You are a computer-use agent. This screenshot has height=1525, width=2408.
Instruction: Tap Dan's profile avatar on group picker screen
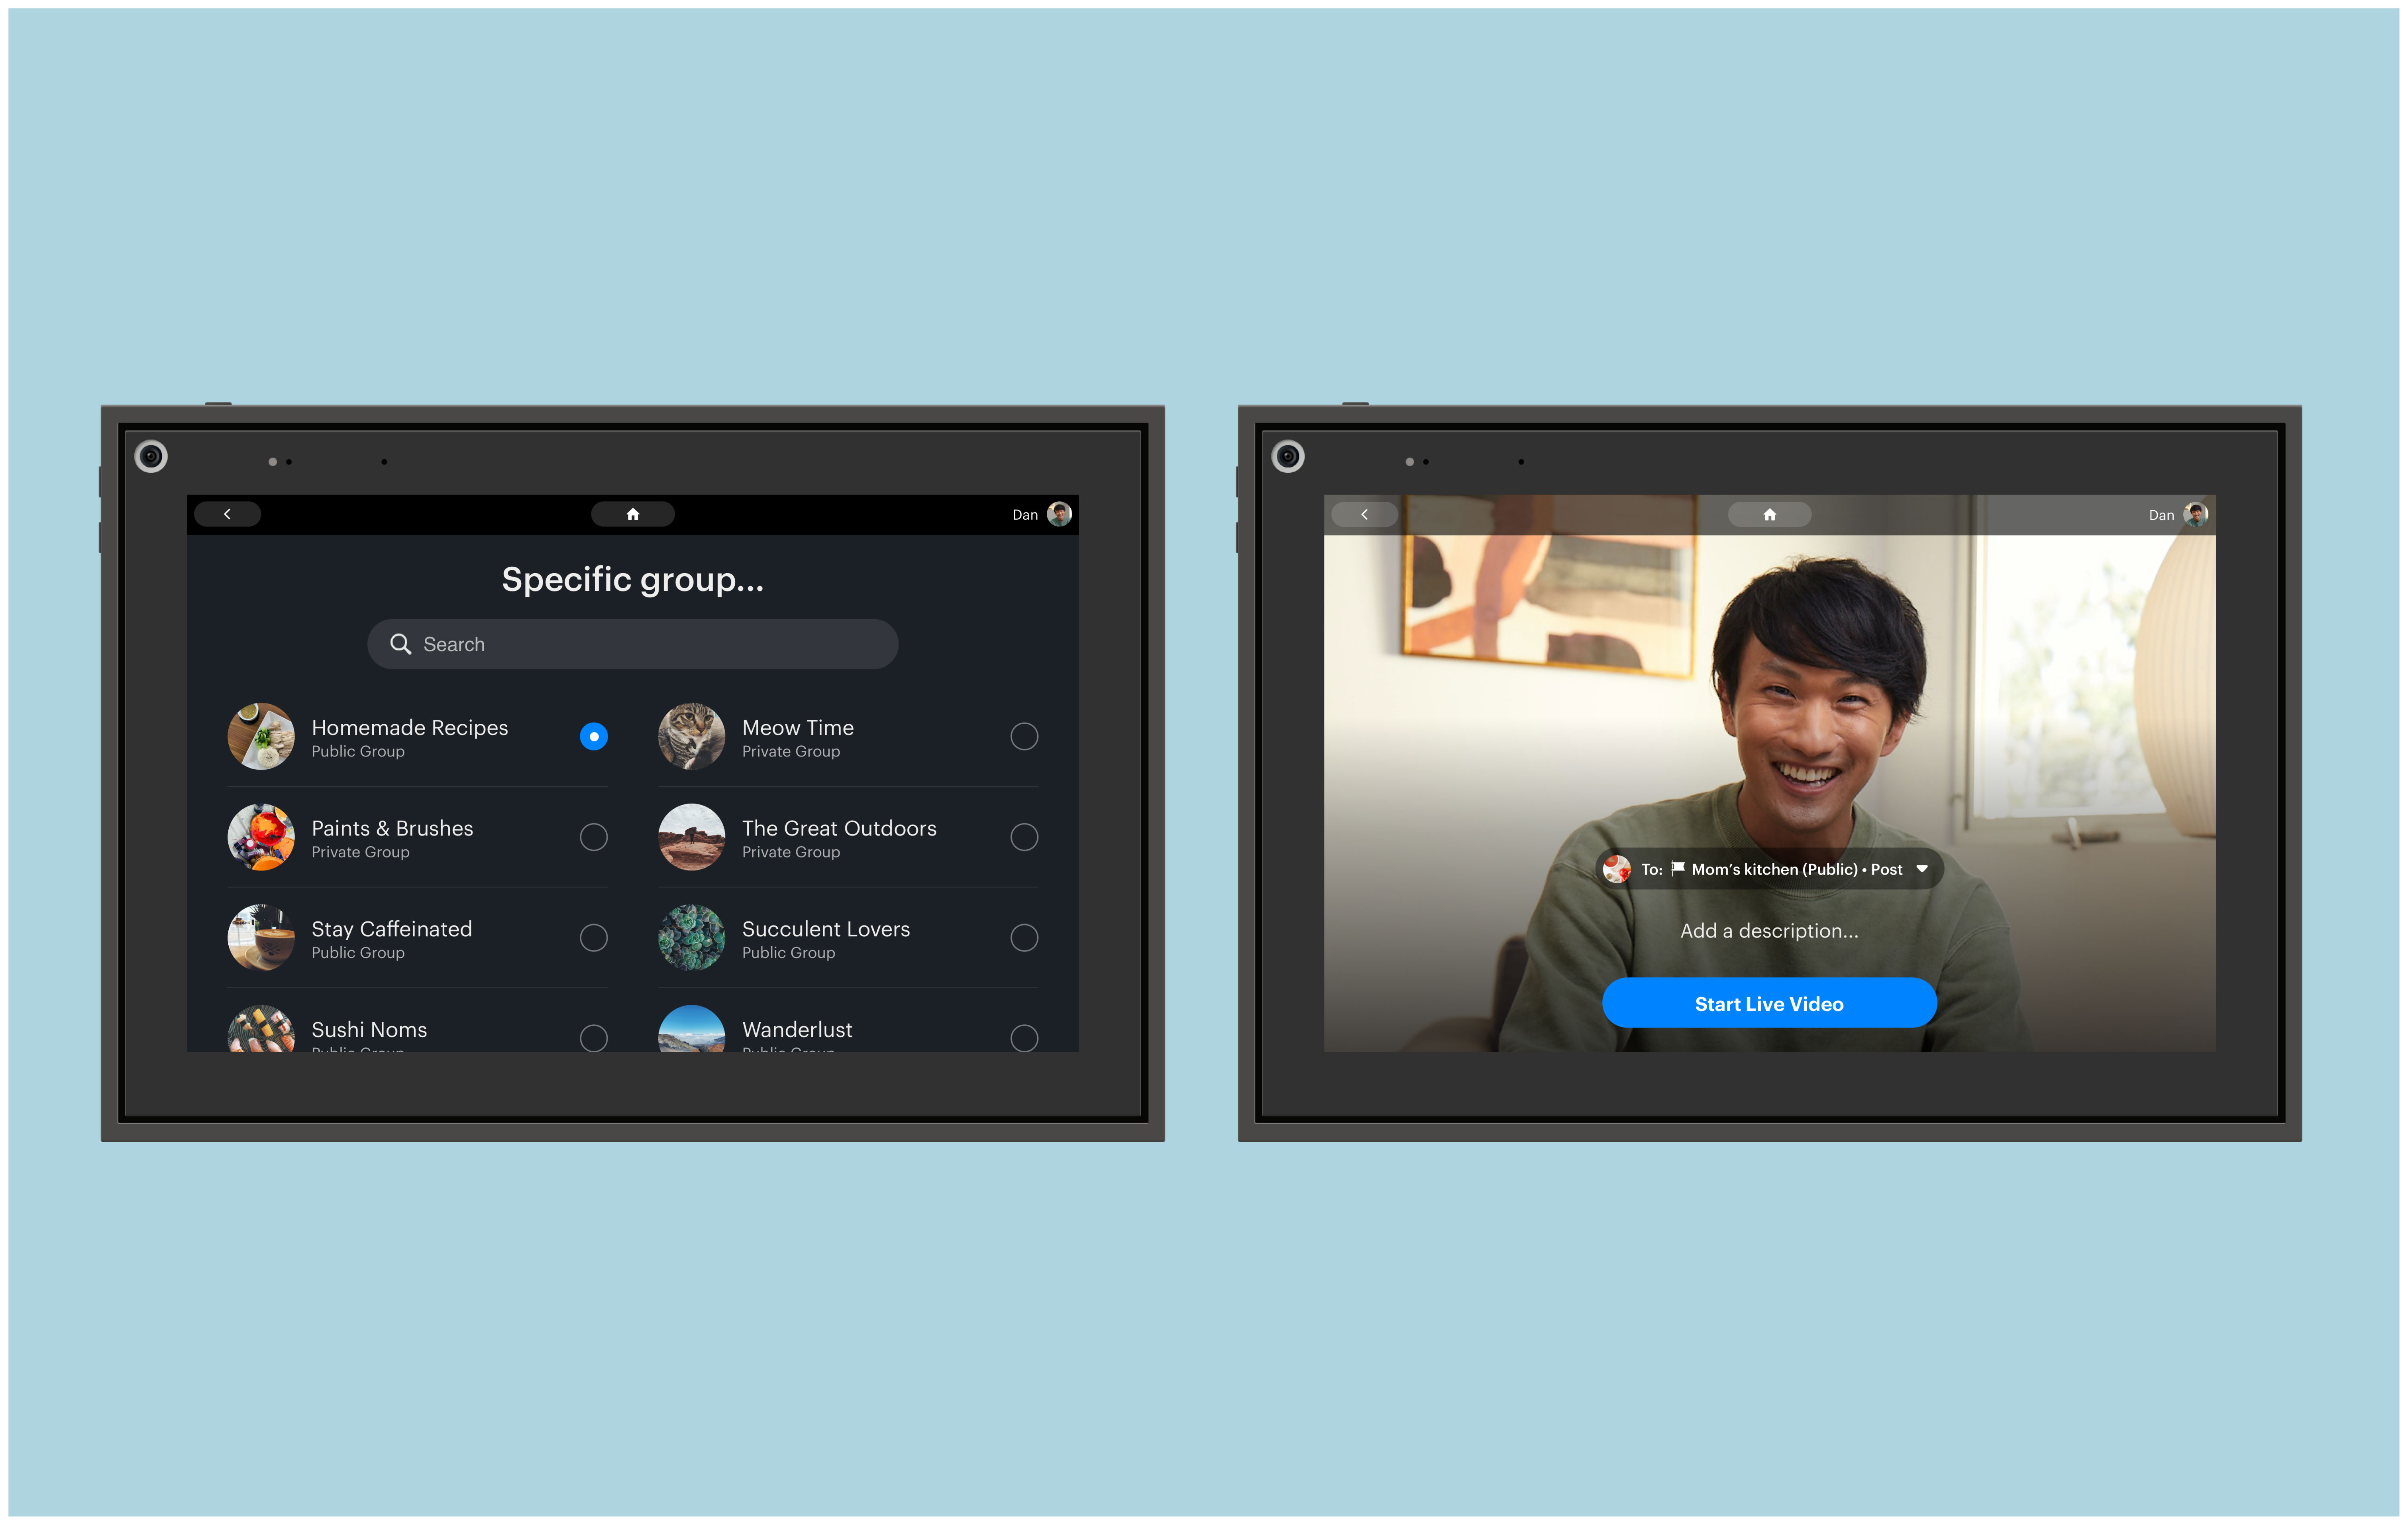click(x=1059, y=514)
